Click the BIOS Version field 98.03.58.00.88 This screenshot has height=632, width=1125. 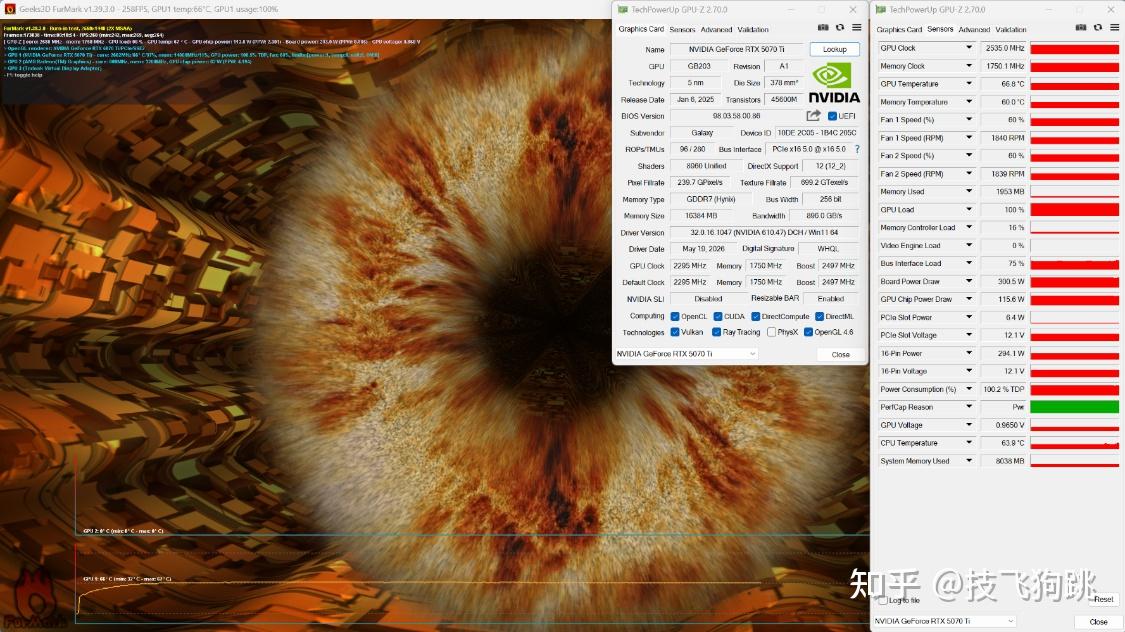(x=736, y=116)
